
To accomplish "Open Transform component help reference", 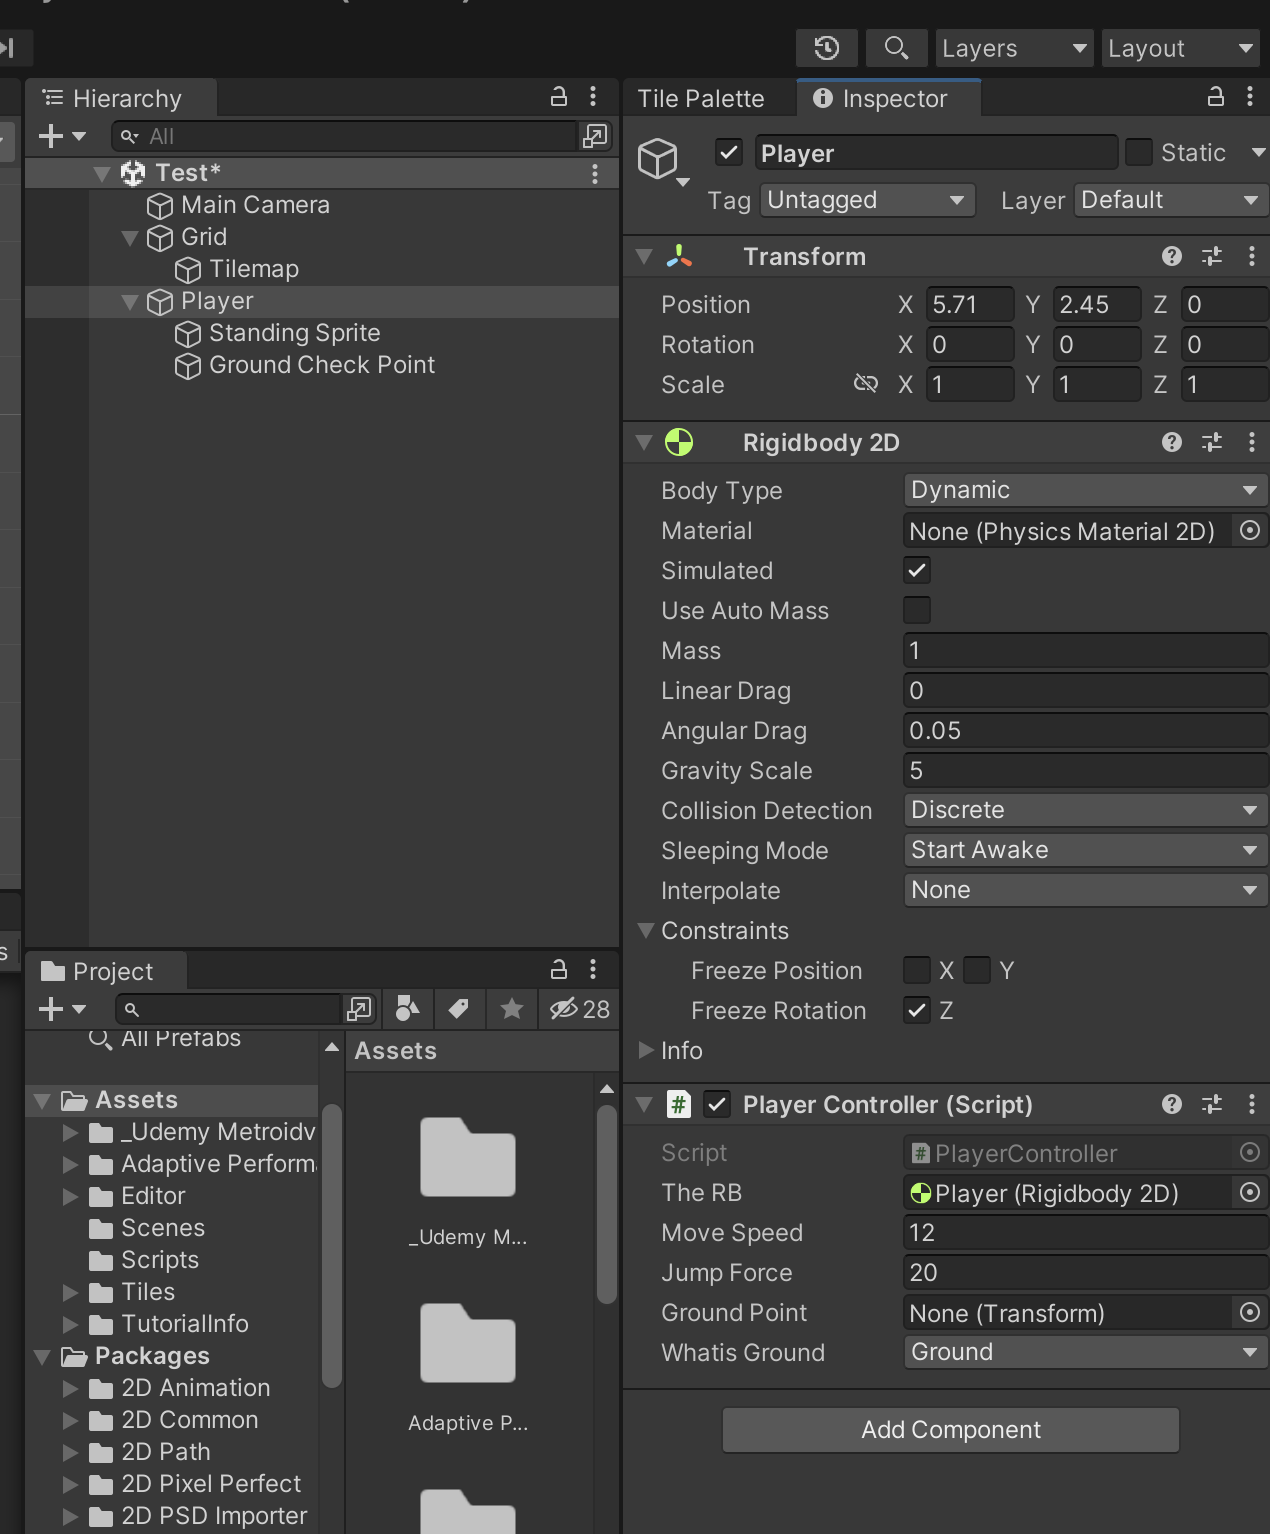I will tap(1172, 256).
